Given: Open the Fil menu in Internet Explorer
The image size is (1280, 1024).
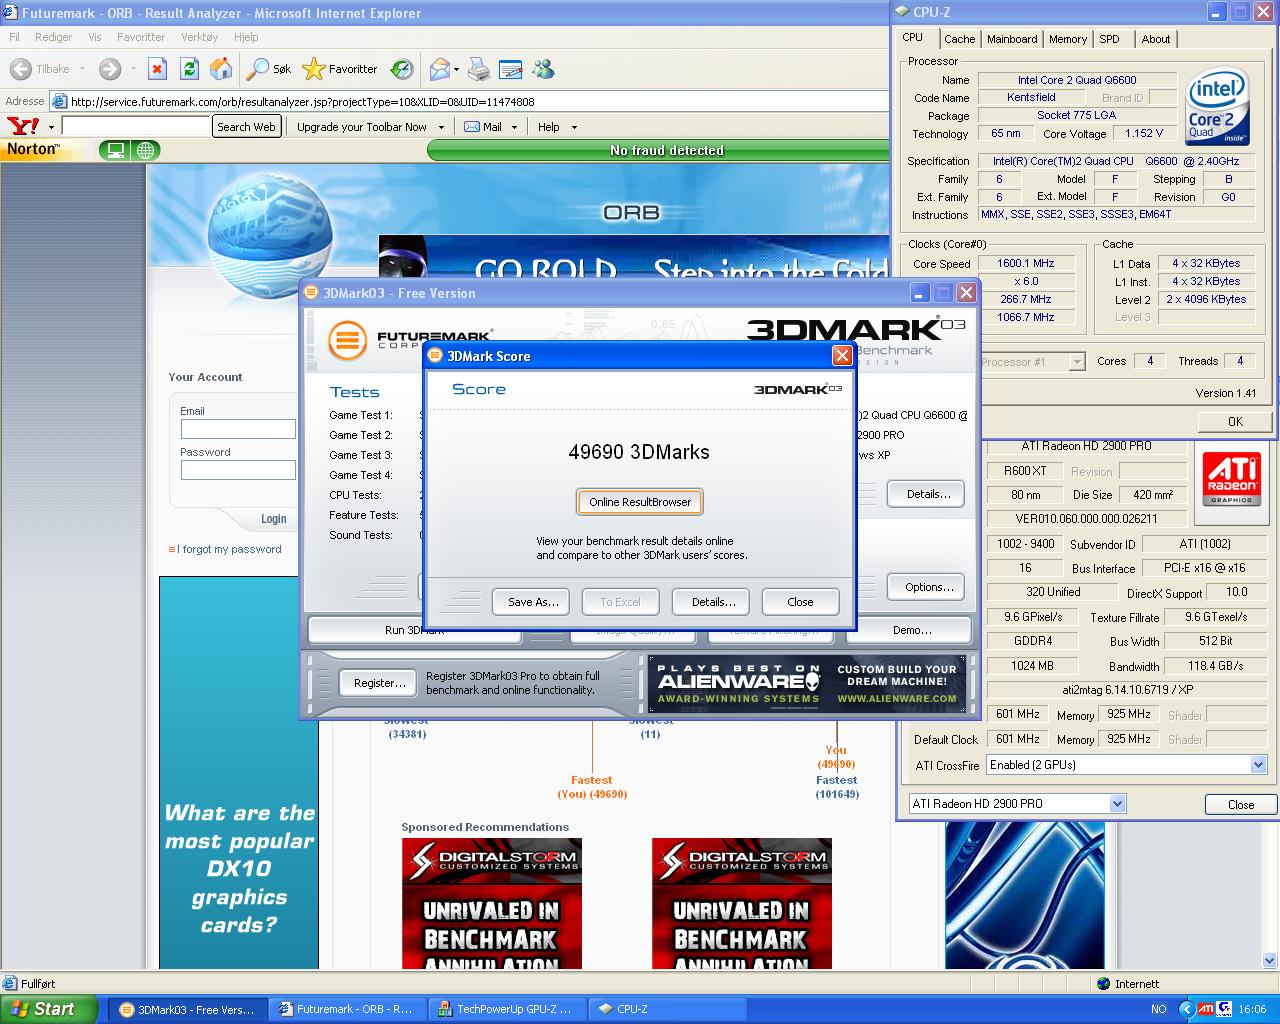Looking at the screenshot, I should point(14,37).
